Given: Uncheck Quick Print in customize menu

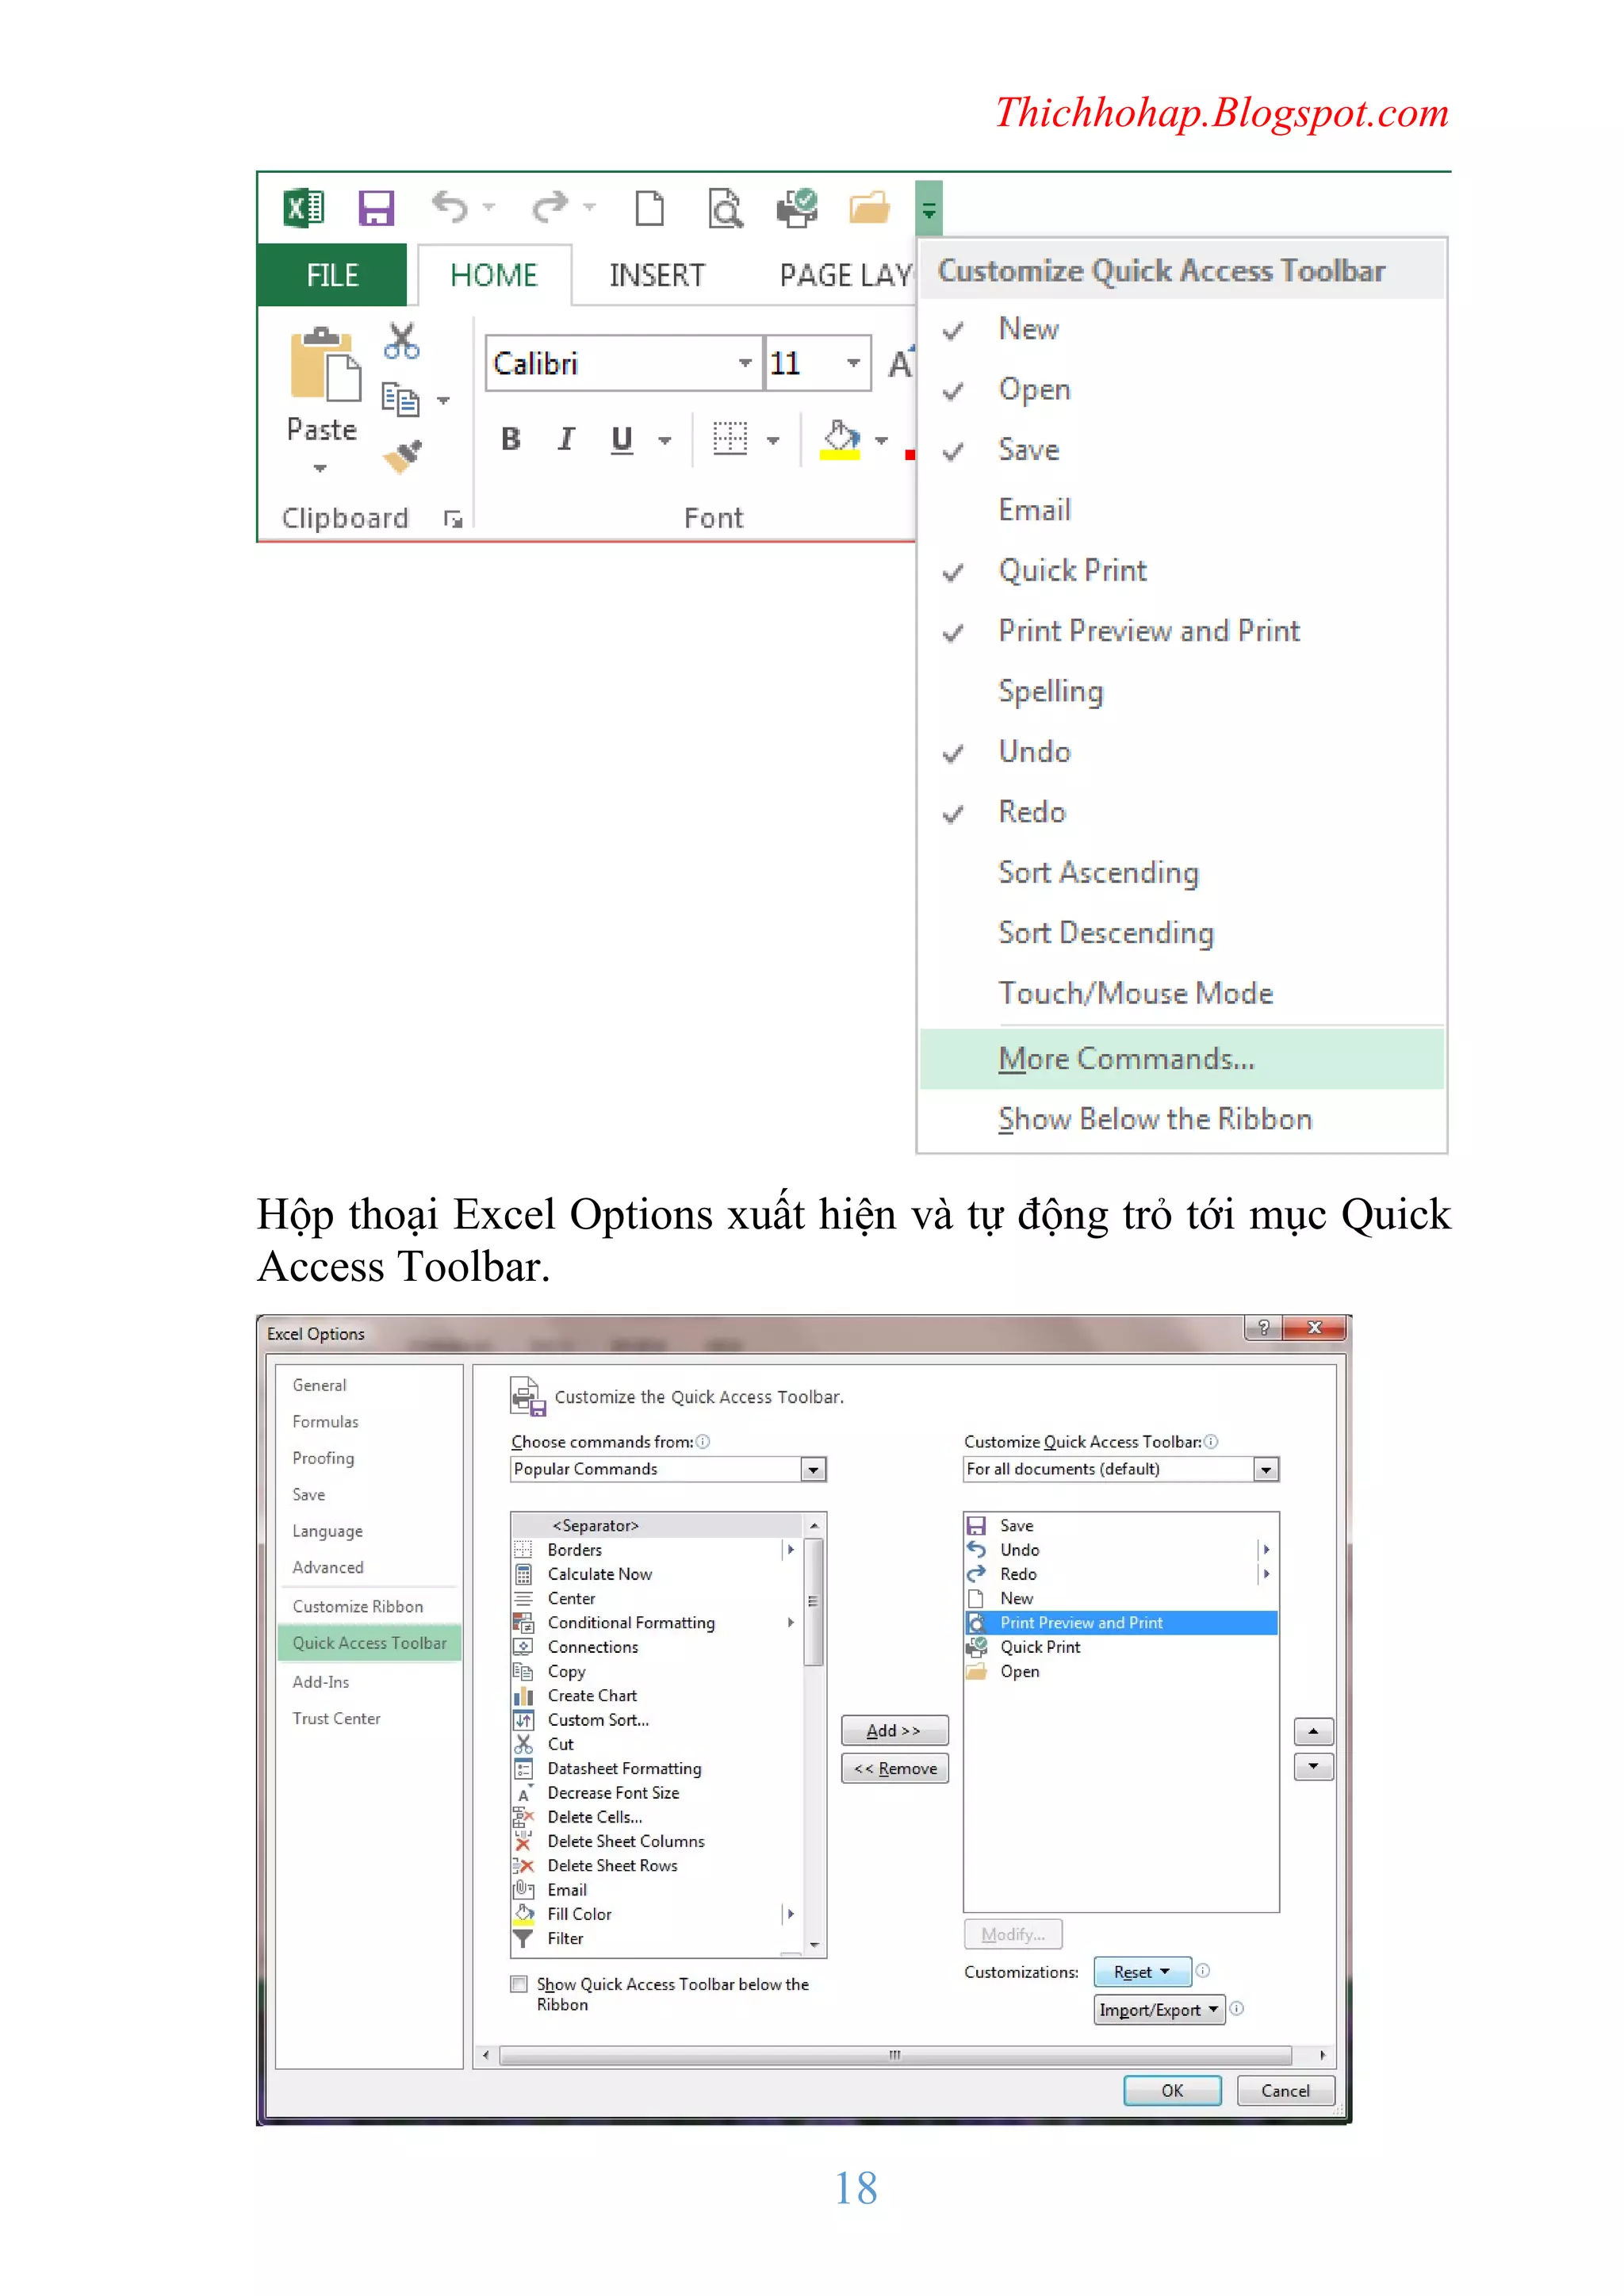Looking at the screenshot, I should [x=1181, y=571].
